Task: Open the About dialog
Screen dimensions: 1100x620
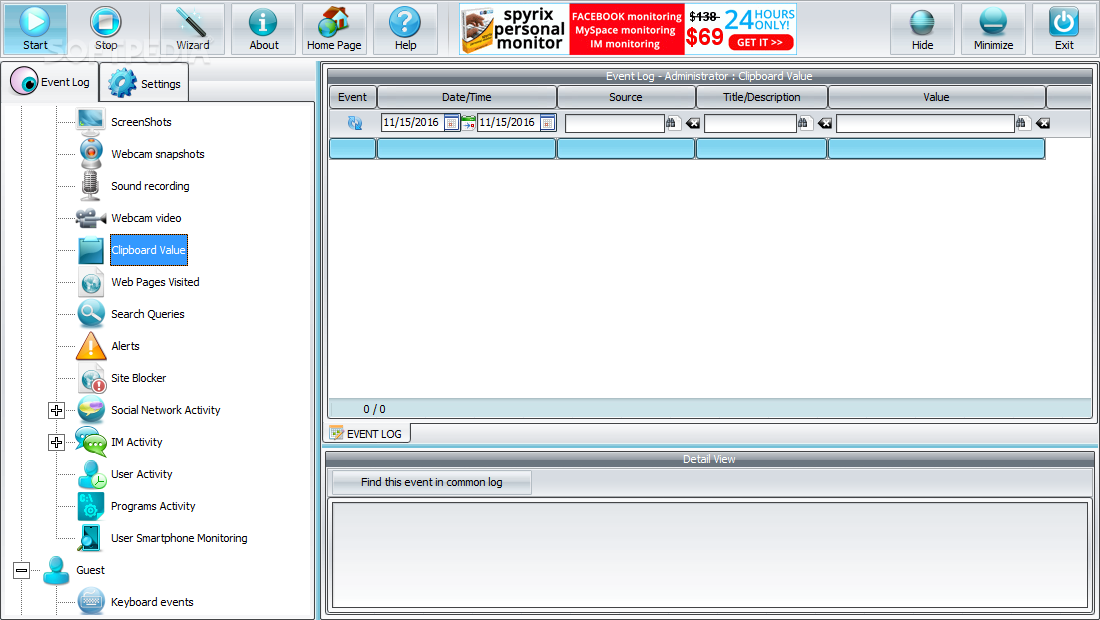Action: click(264, 29)
